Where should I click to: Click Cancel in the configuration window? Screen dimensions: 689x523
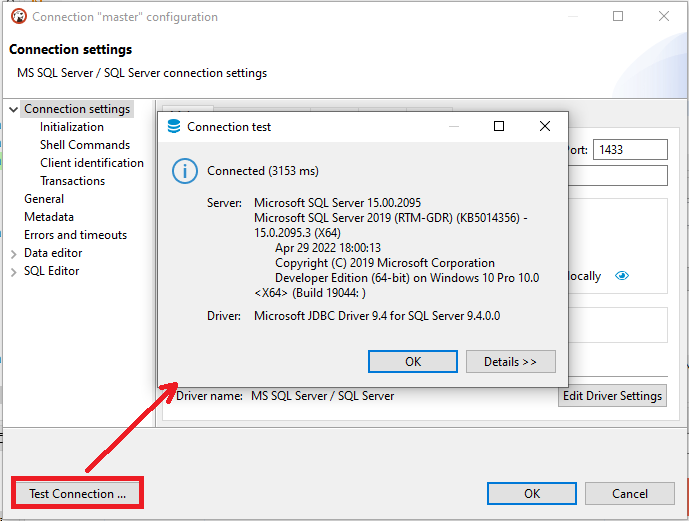(630, 494)
